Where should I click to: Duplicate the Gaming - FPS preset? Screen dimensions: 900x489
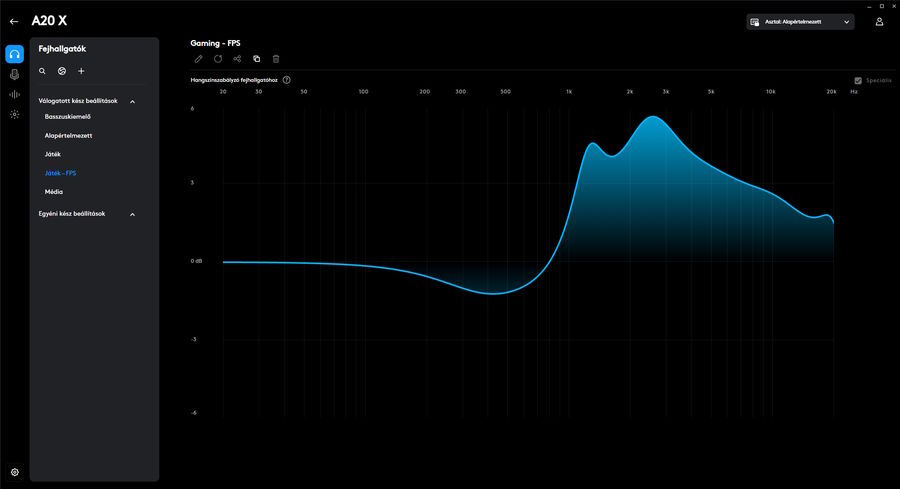click(257, 59)
